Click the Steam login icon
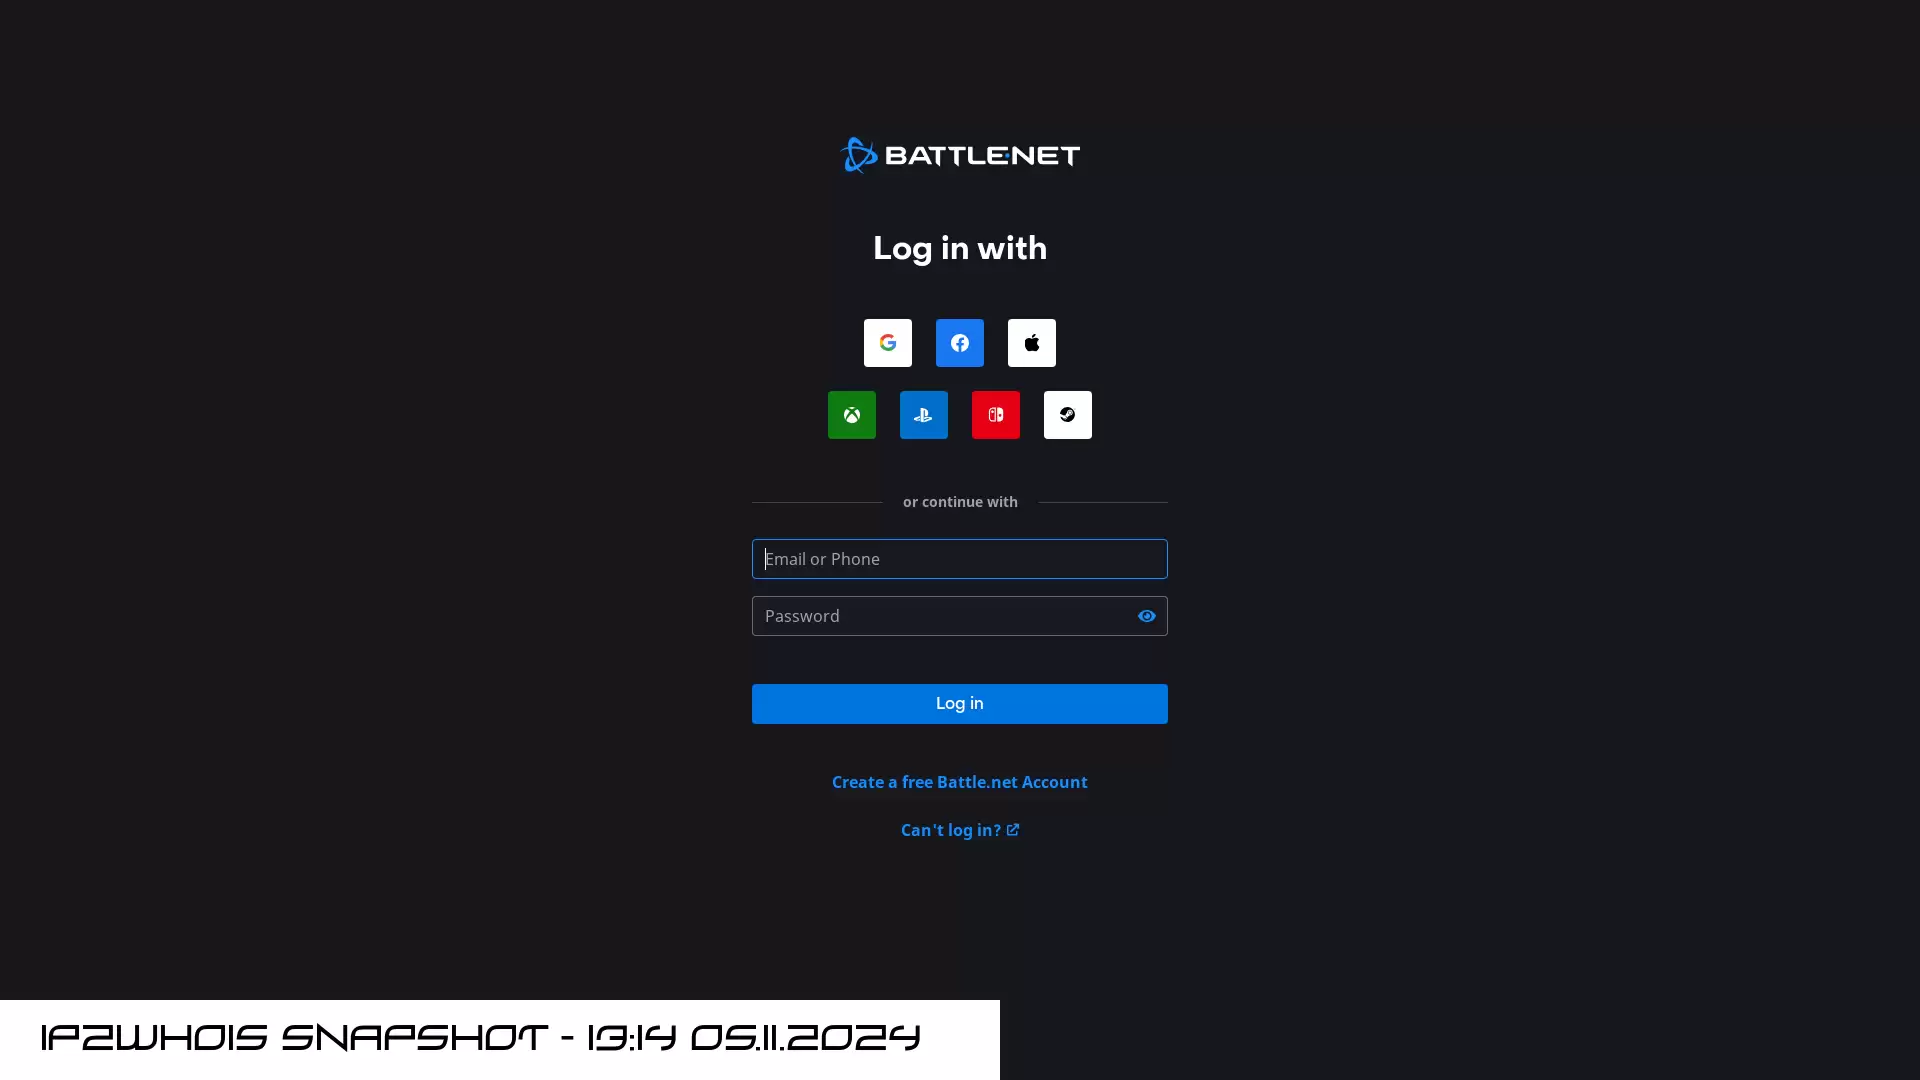The width and height of the screenshot is (1920, 1080). tap(1068, 414)
